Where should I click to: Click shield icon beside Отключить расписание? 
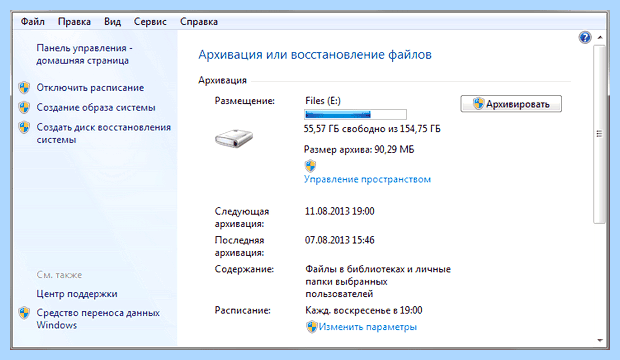point(24,87)
